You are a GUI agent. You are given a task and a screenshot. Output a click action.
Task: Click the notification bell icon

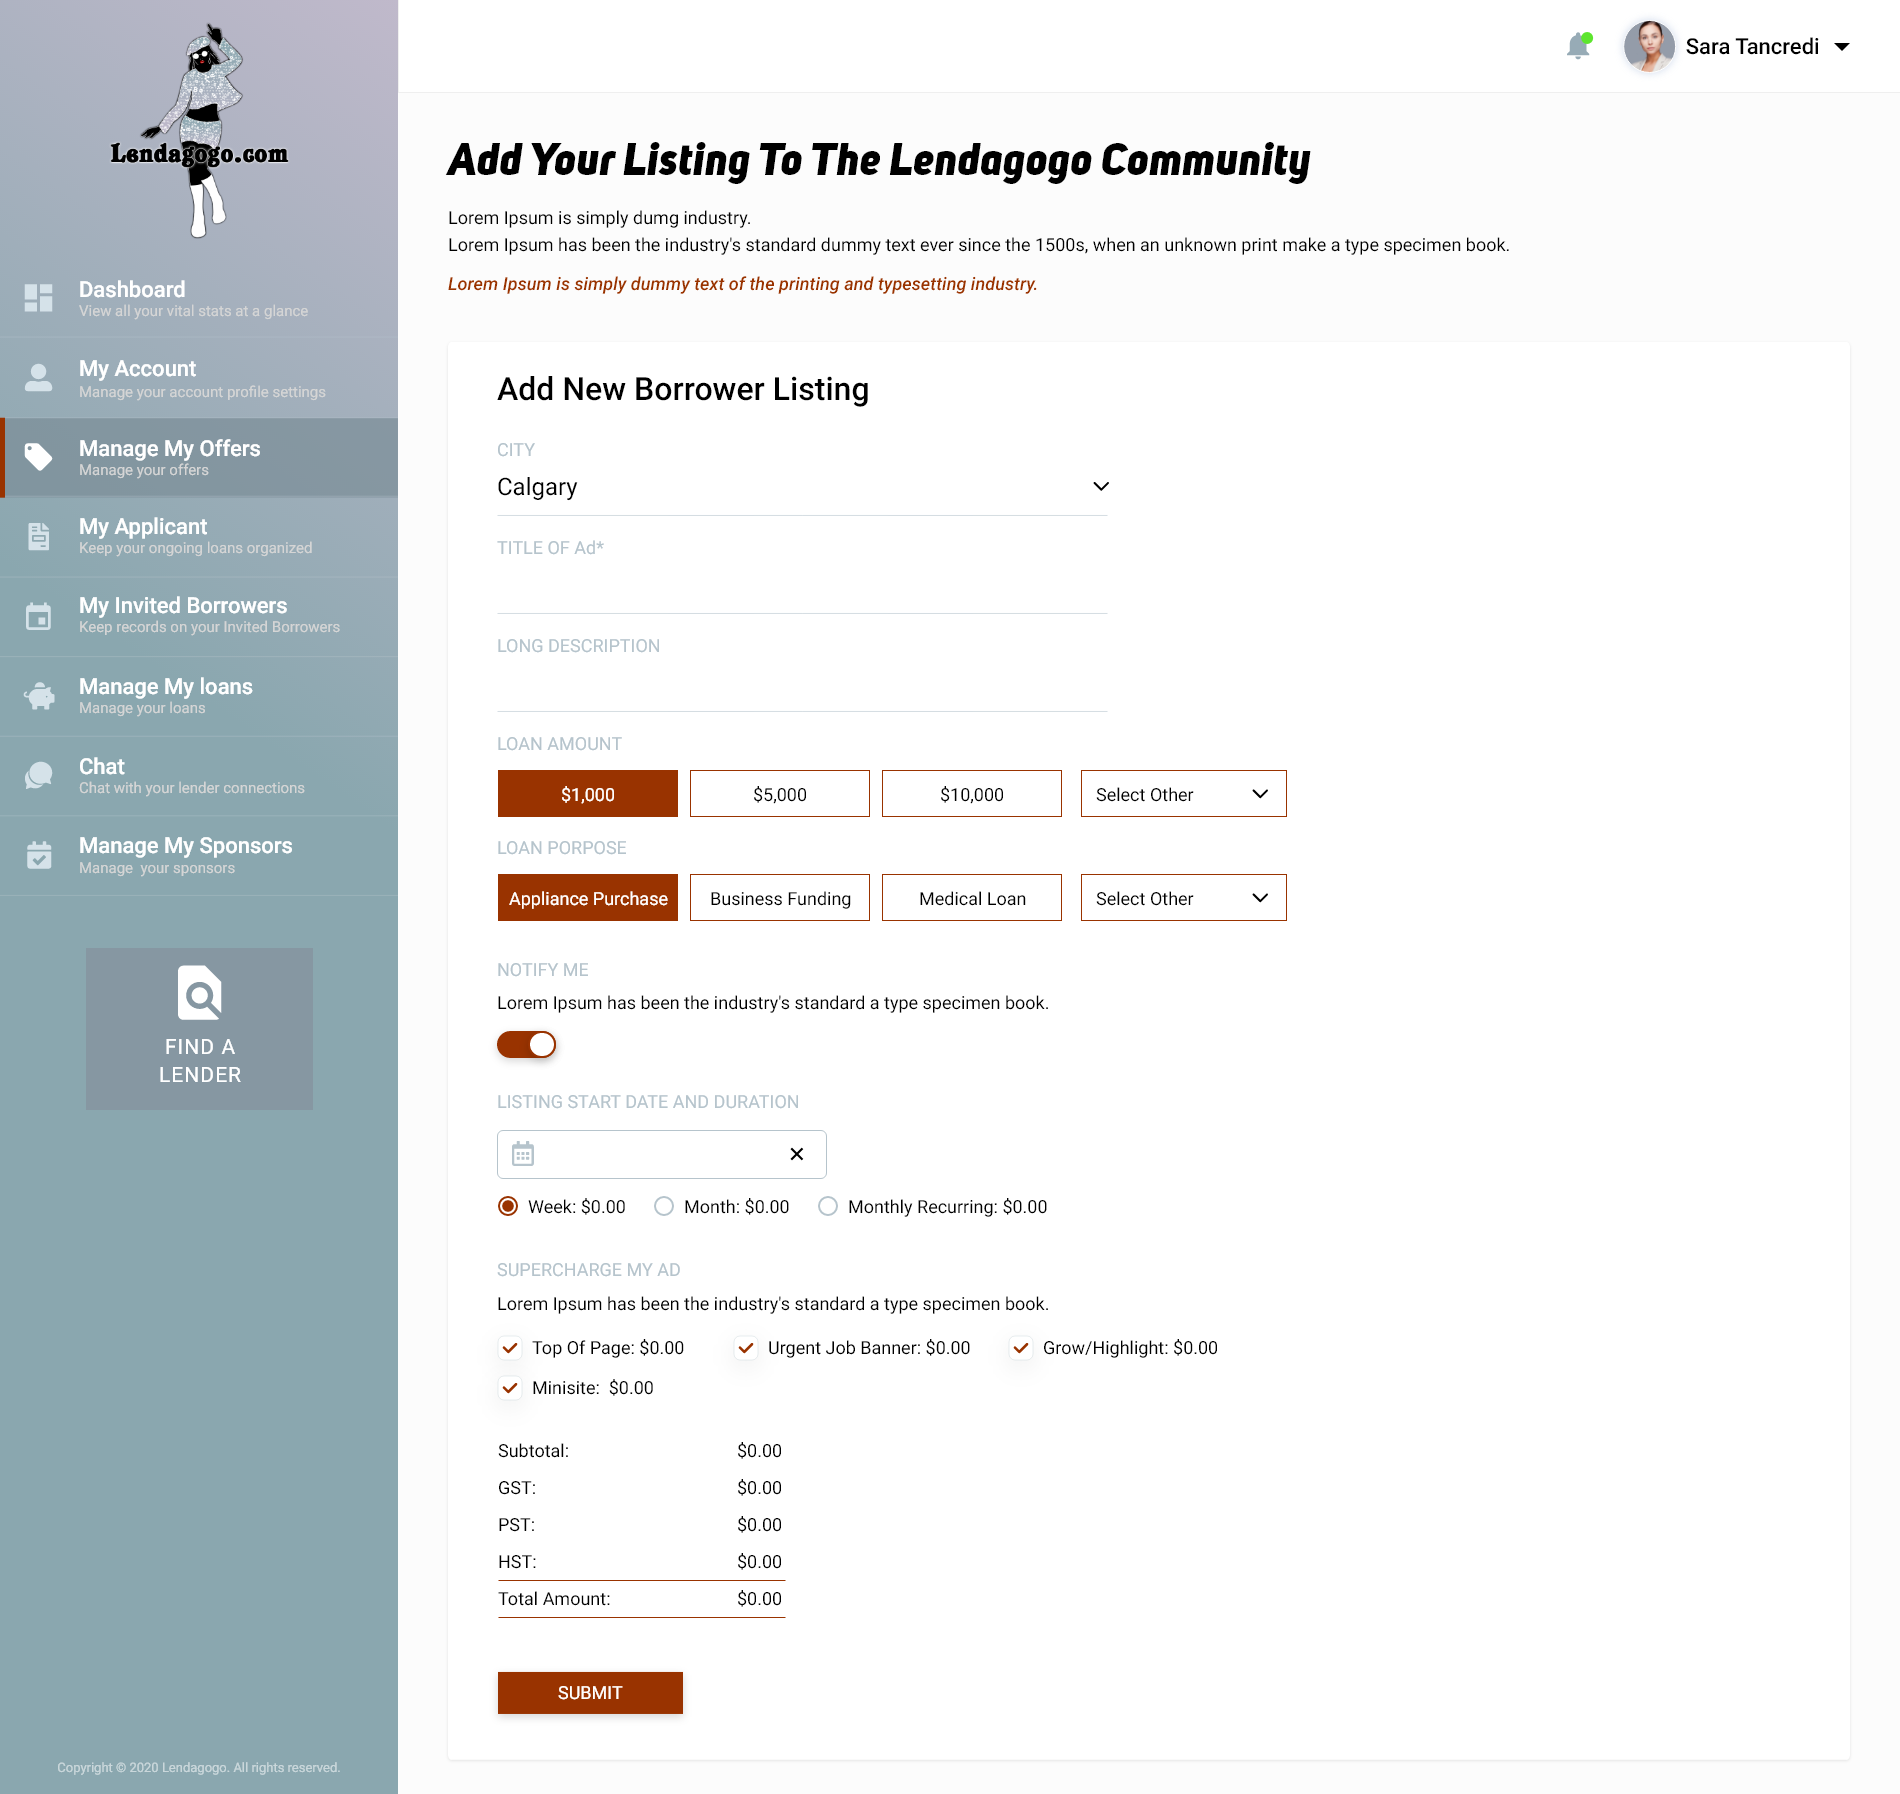(1578, 46)
